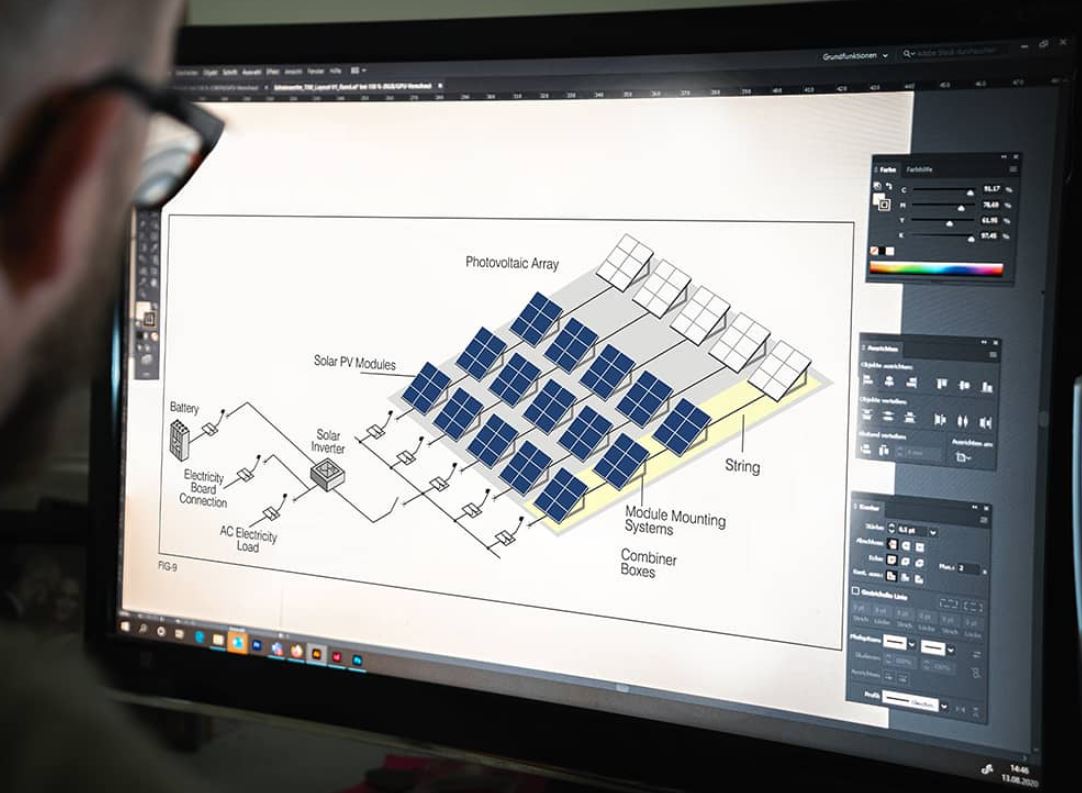Collapse the Farbe panel with double arrows
Viewport: 1082px width, 793px height.
pos(1004,157)
